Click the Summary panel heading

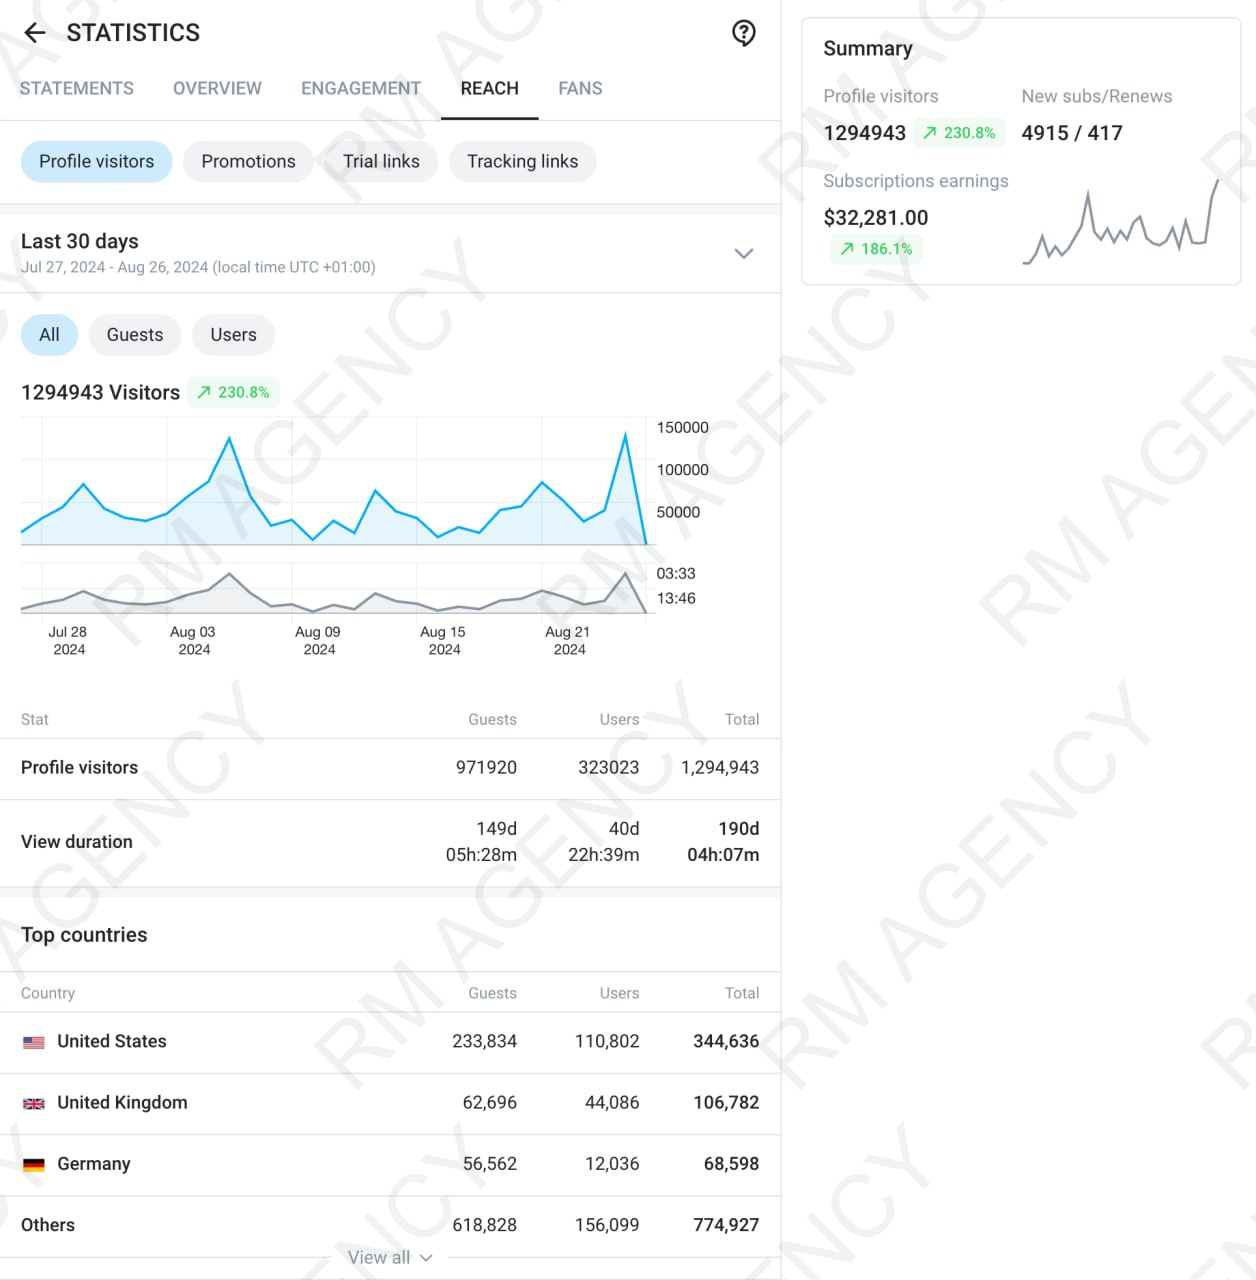(x=868, y=49)
